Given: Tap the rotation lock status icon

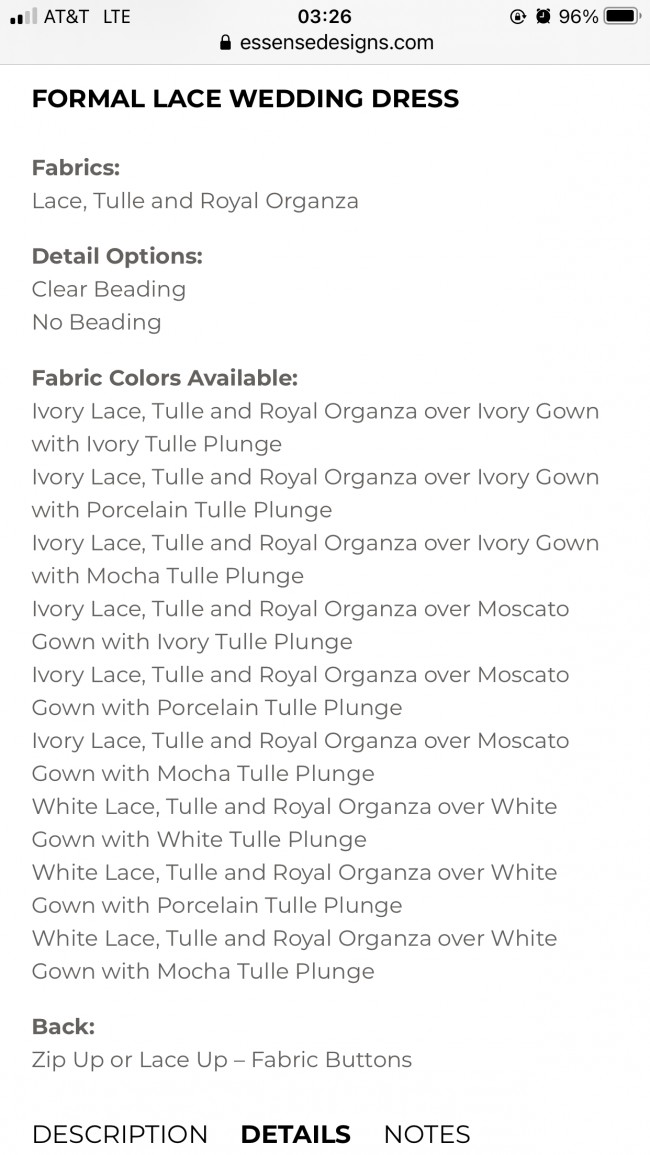Looking at the screenshot, I should pyautogui.click(x=518, y=17).
